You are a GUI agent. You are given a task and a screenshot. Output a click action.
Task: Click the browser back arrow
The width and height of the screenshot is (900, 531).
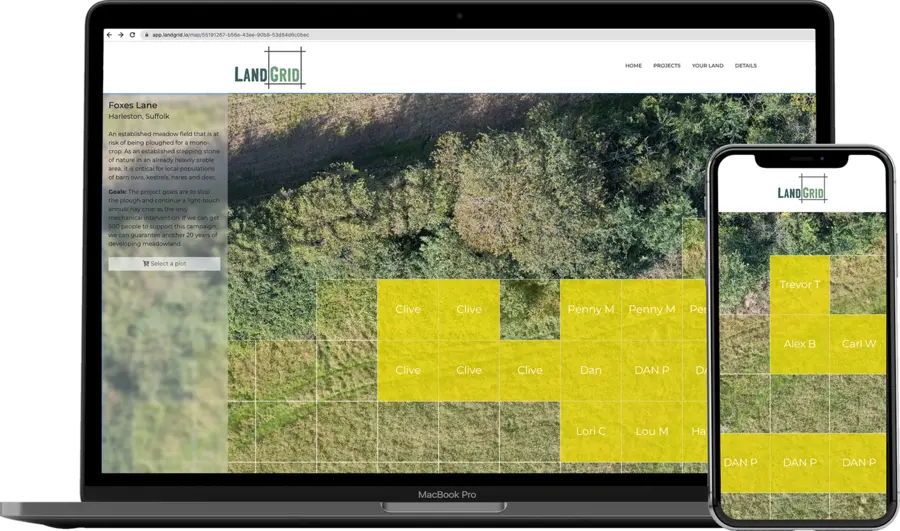pos(109,35)
